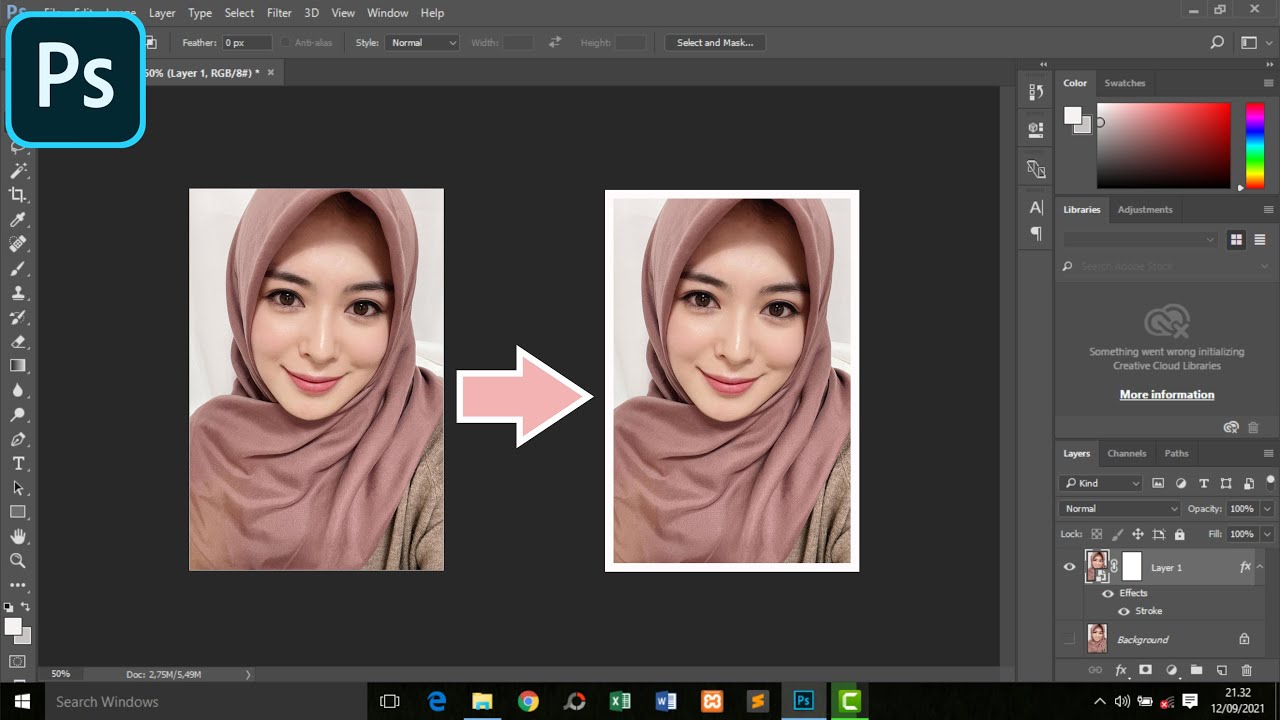The width and height of the screenshot is (1280, 720).
Task: Select the Eyedropper tool
Action: click(18, 220)
